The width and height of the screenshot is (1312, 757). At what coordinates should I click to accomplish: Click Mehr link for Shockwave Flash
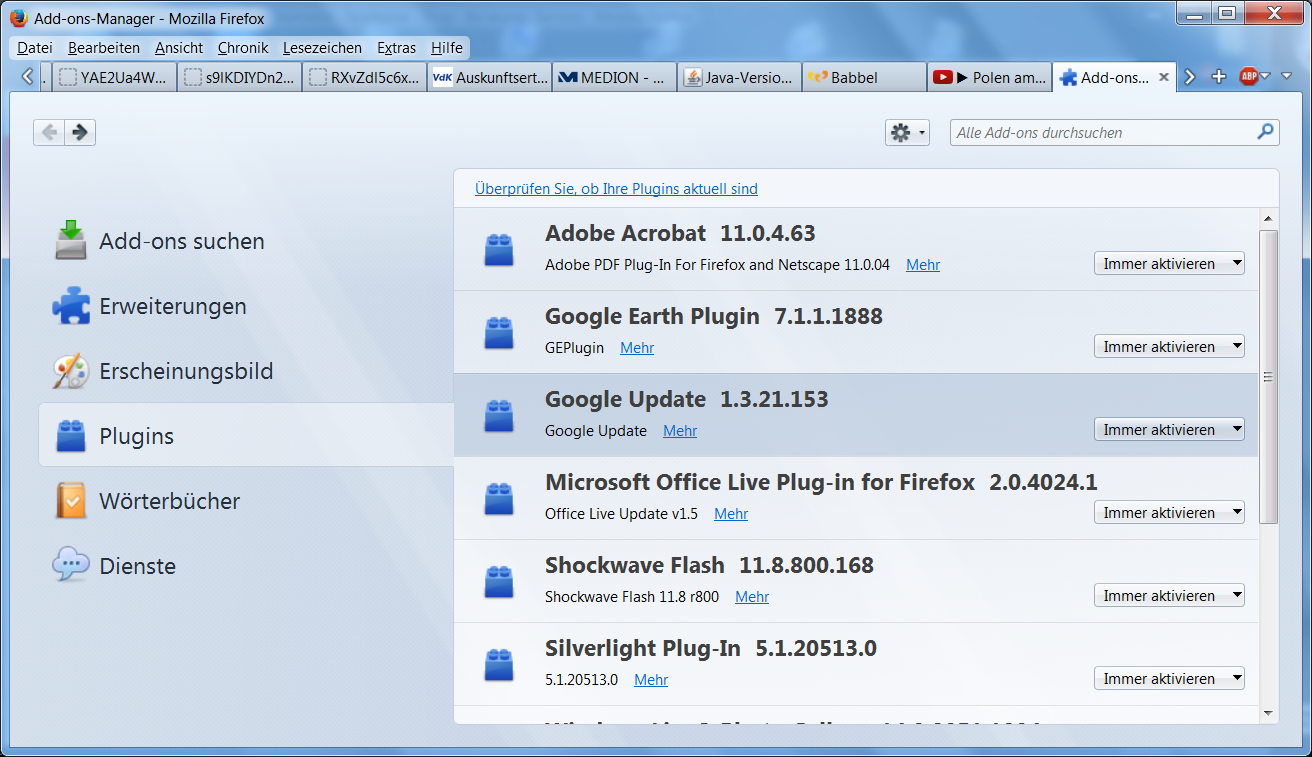coord(752,597)
